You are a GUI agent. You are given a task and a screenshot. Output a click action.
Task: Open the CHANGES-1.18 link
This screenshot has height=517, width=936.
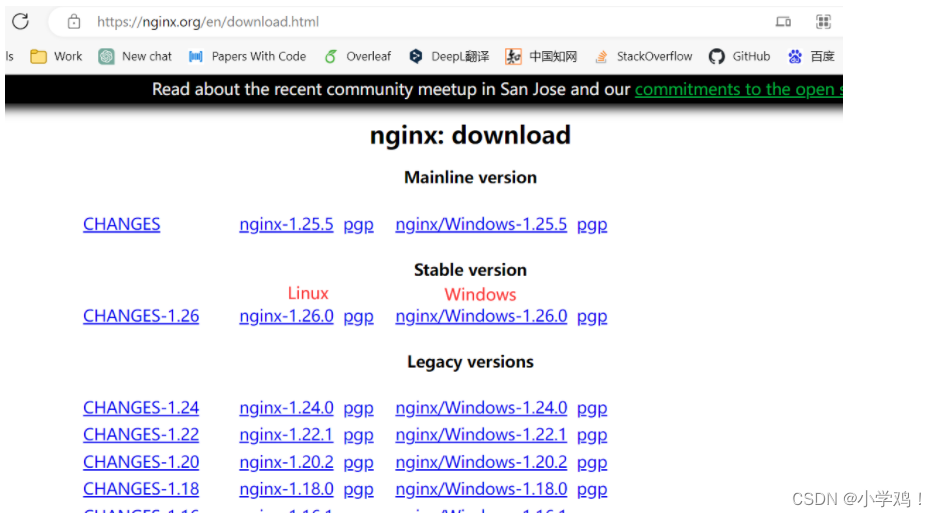coord(141,489)
